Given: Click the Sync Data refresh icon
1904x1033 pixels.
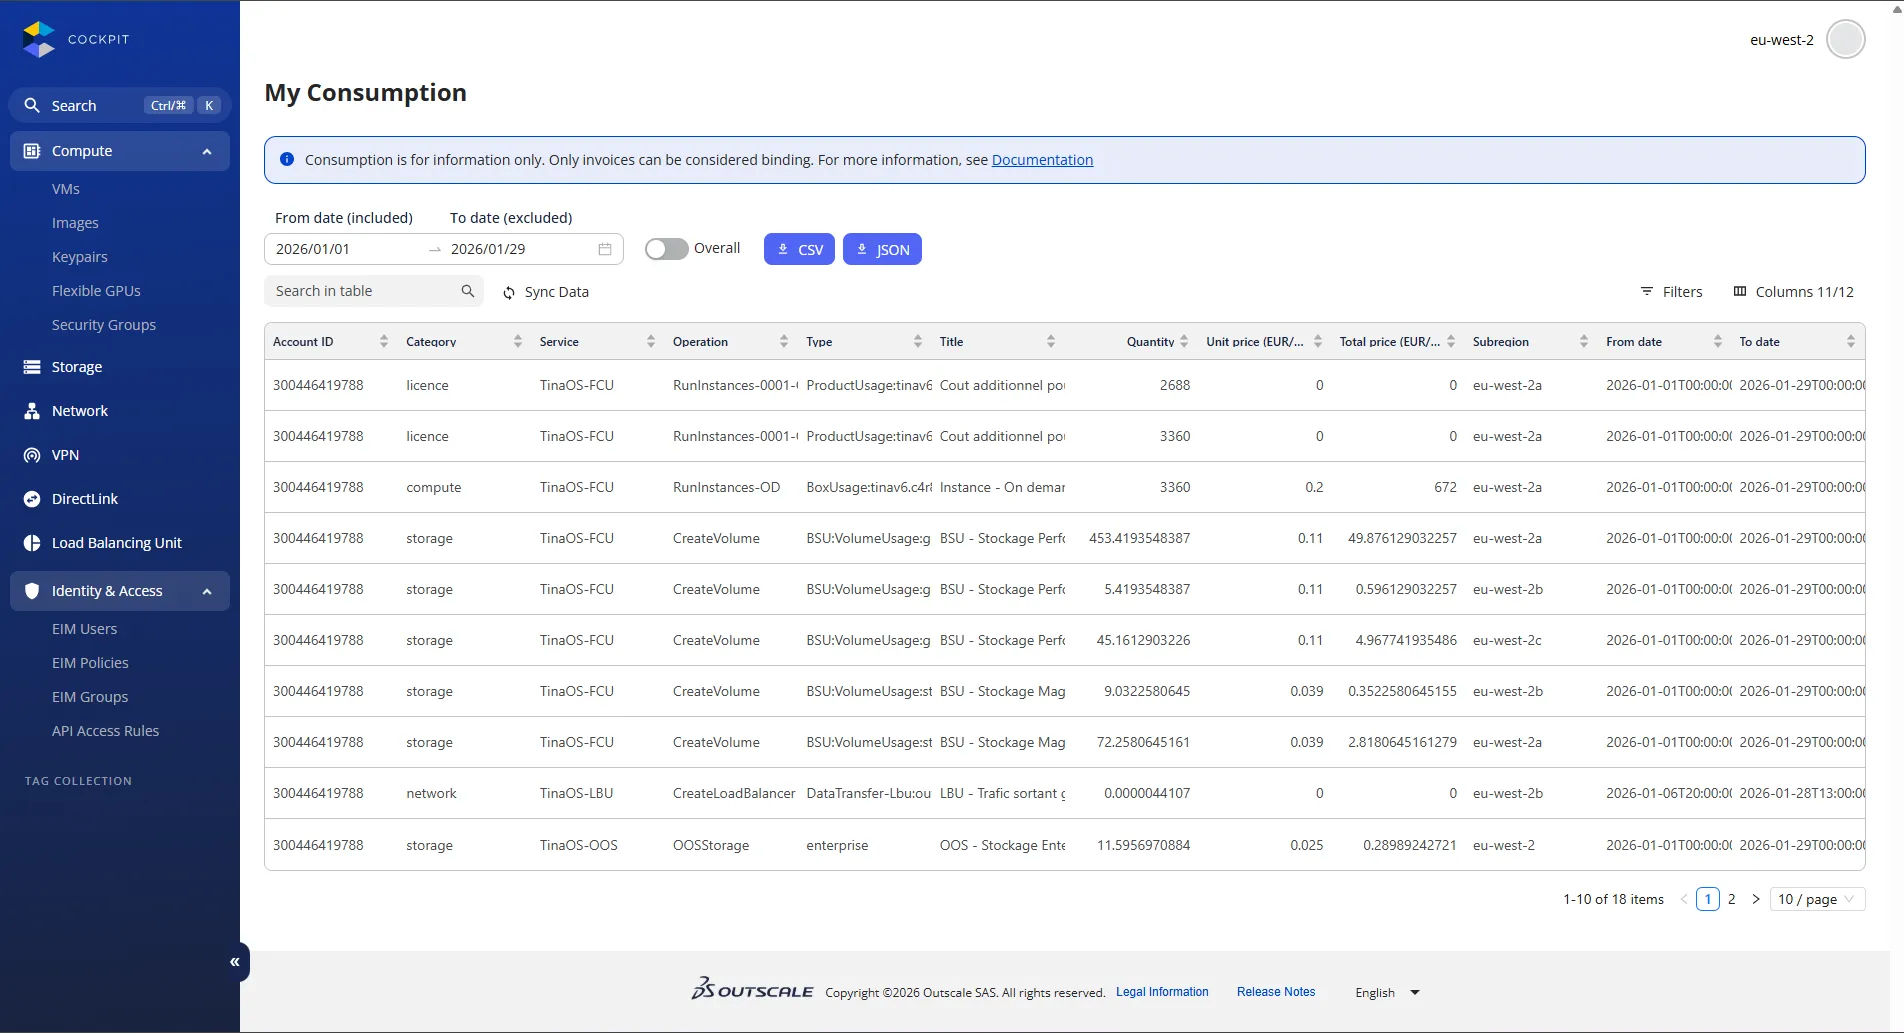Looking at the screenshot, I should [x=509, y=293].
